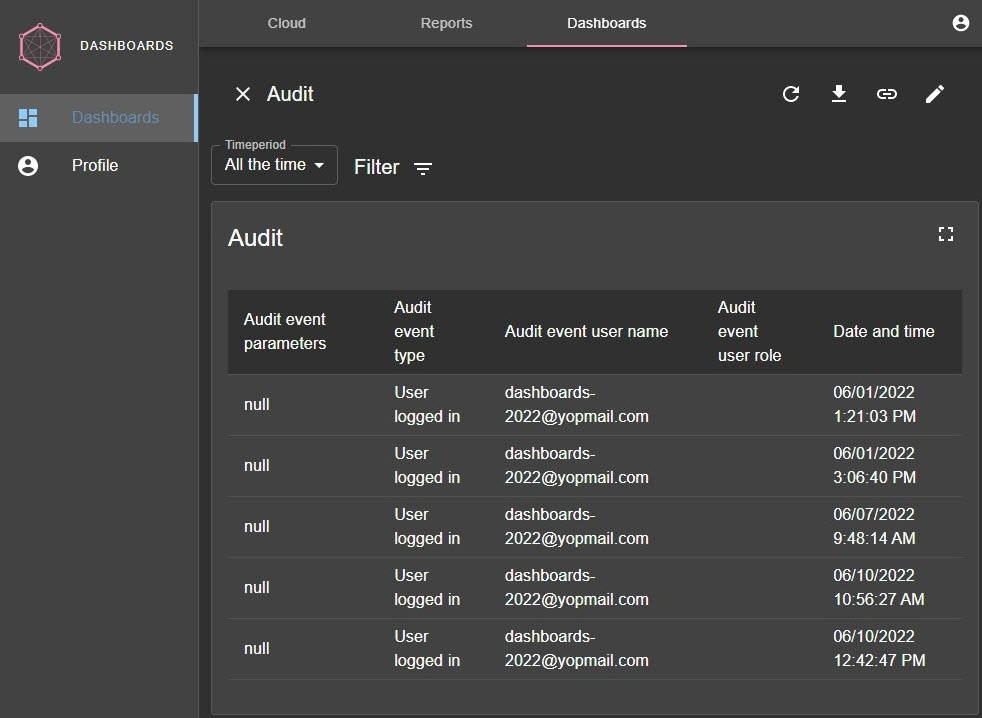Image resolution: width=982 pixels, height=718 pixels.
Task: Open the Timeperiod dropdown
Action: click(x=274, y=165)
